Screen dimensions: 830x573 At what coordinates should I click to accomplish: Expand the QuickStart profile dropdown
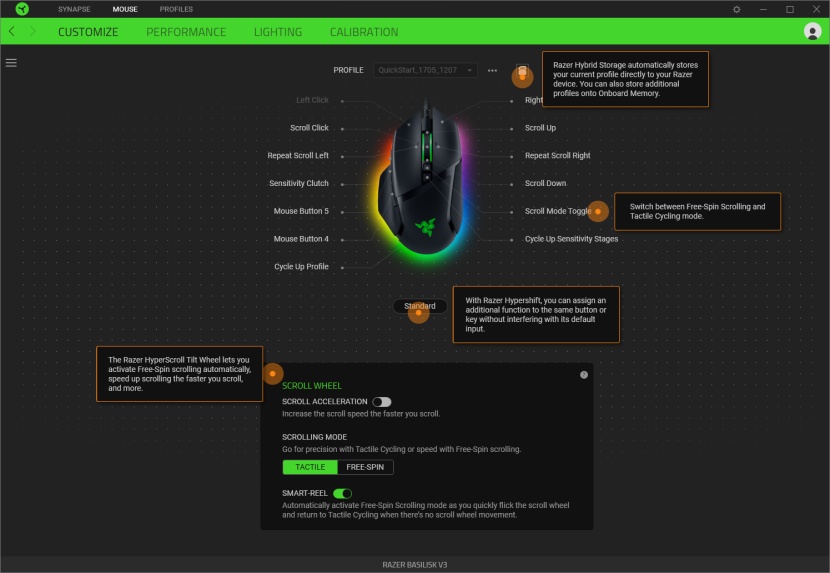pos(425,70)
